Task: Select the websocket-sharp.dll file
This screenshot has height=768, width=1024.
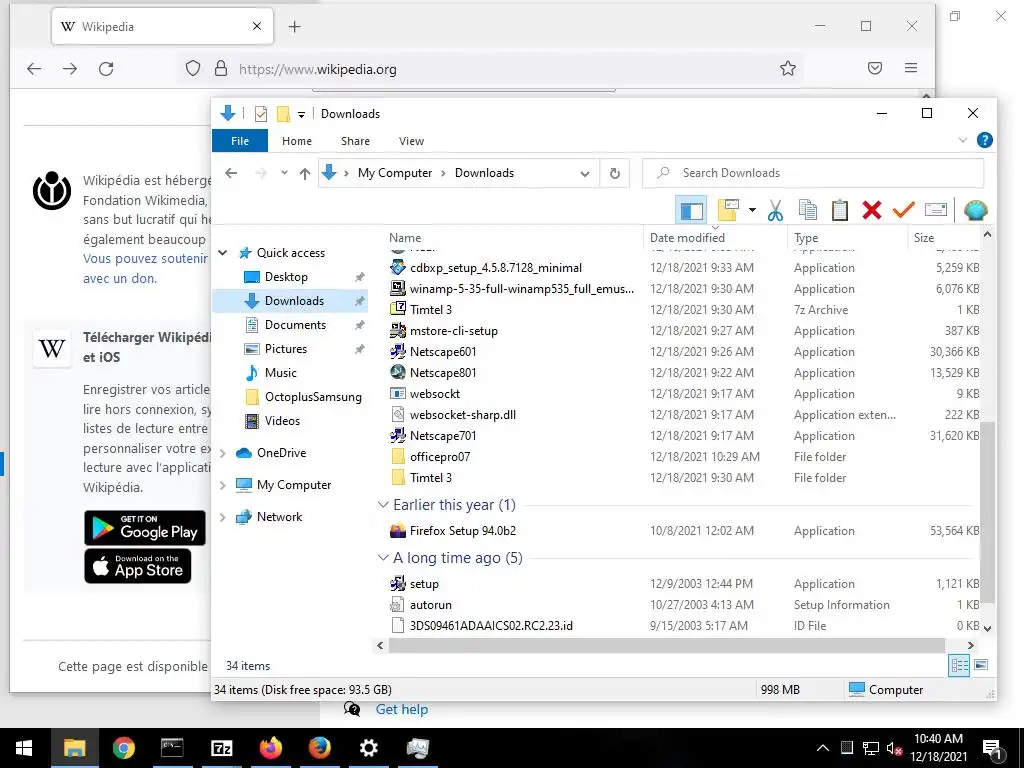Action: (462, 415)
